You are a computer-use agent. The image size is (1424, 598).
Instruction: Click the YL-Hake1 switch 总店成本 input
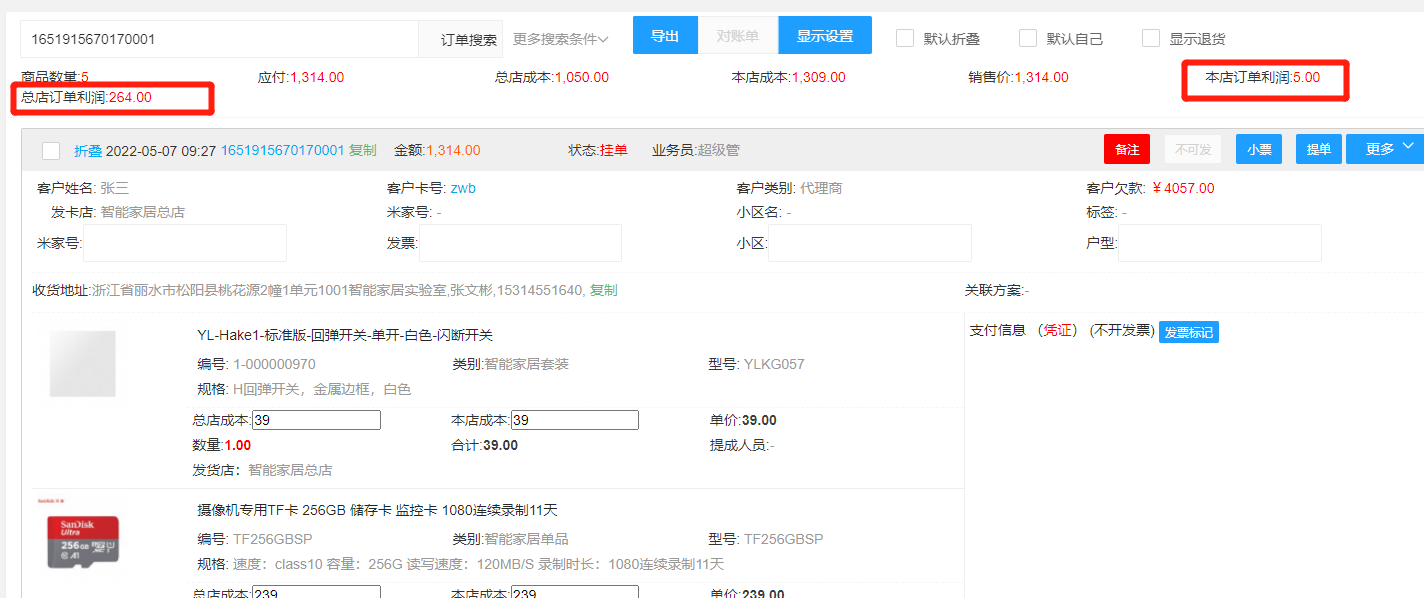[316, 420]
